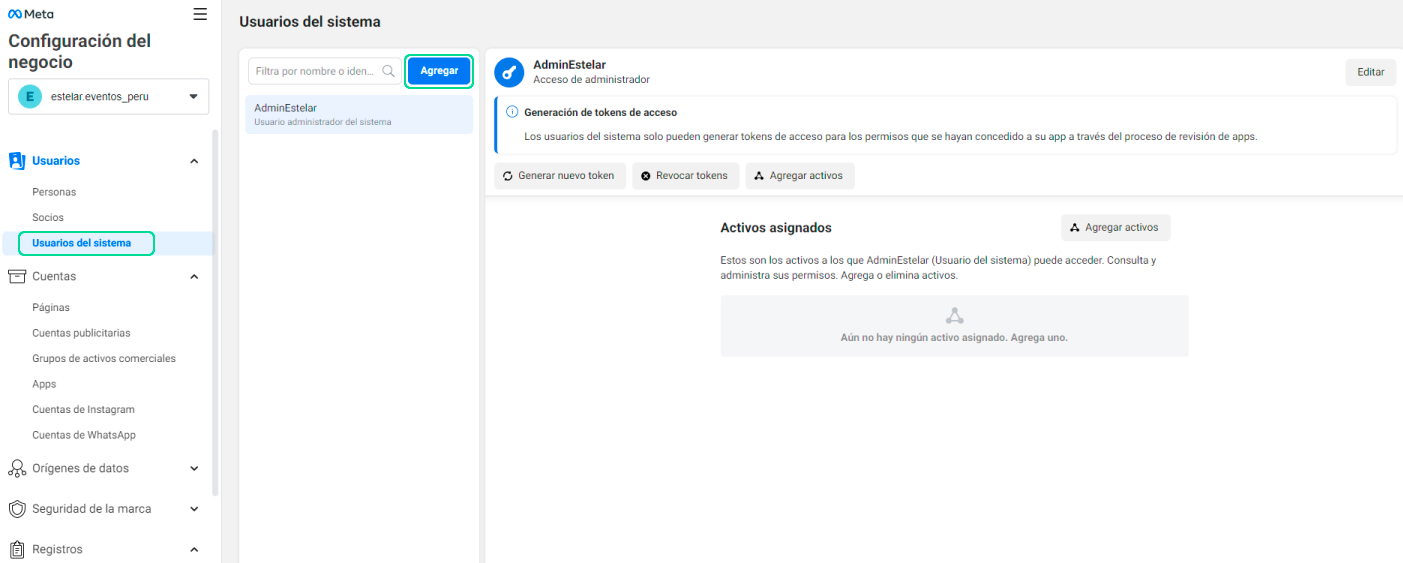This screenshot has width=1403, height=563.
Task: Click the Meta logo
Action: (31, 14)
